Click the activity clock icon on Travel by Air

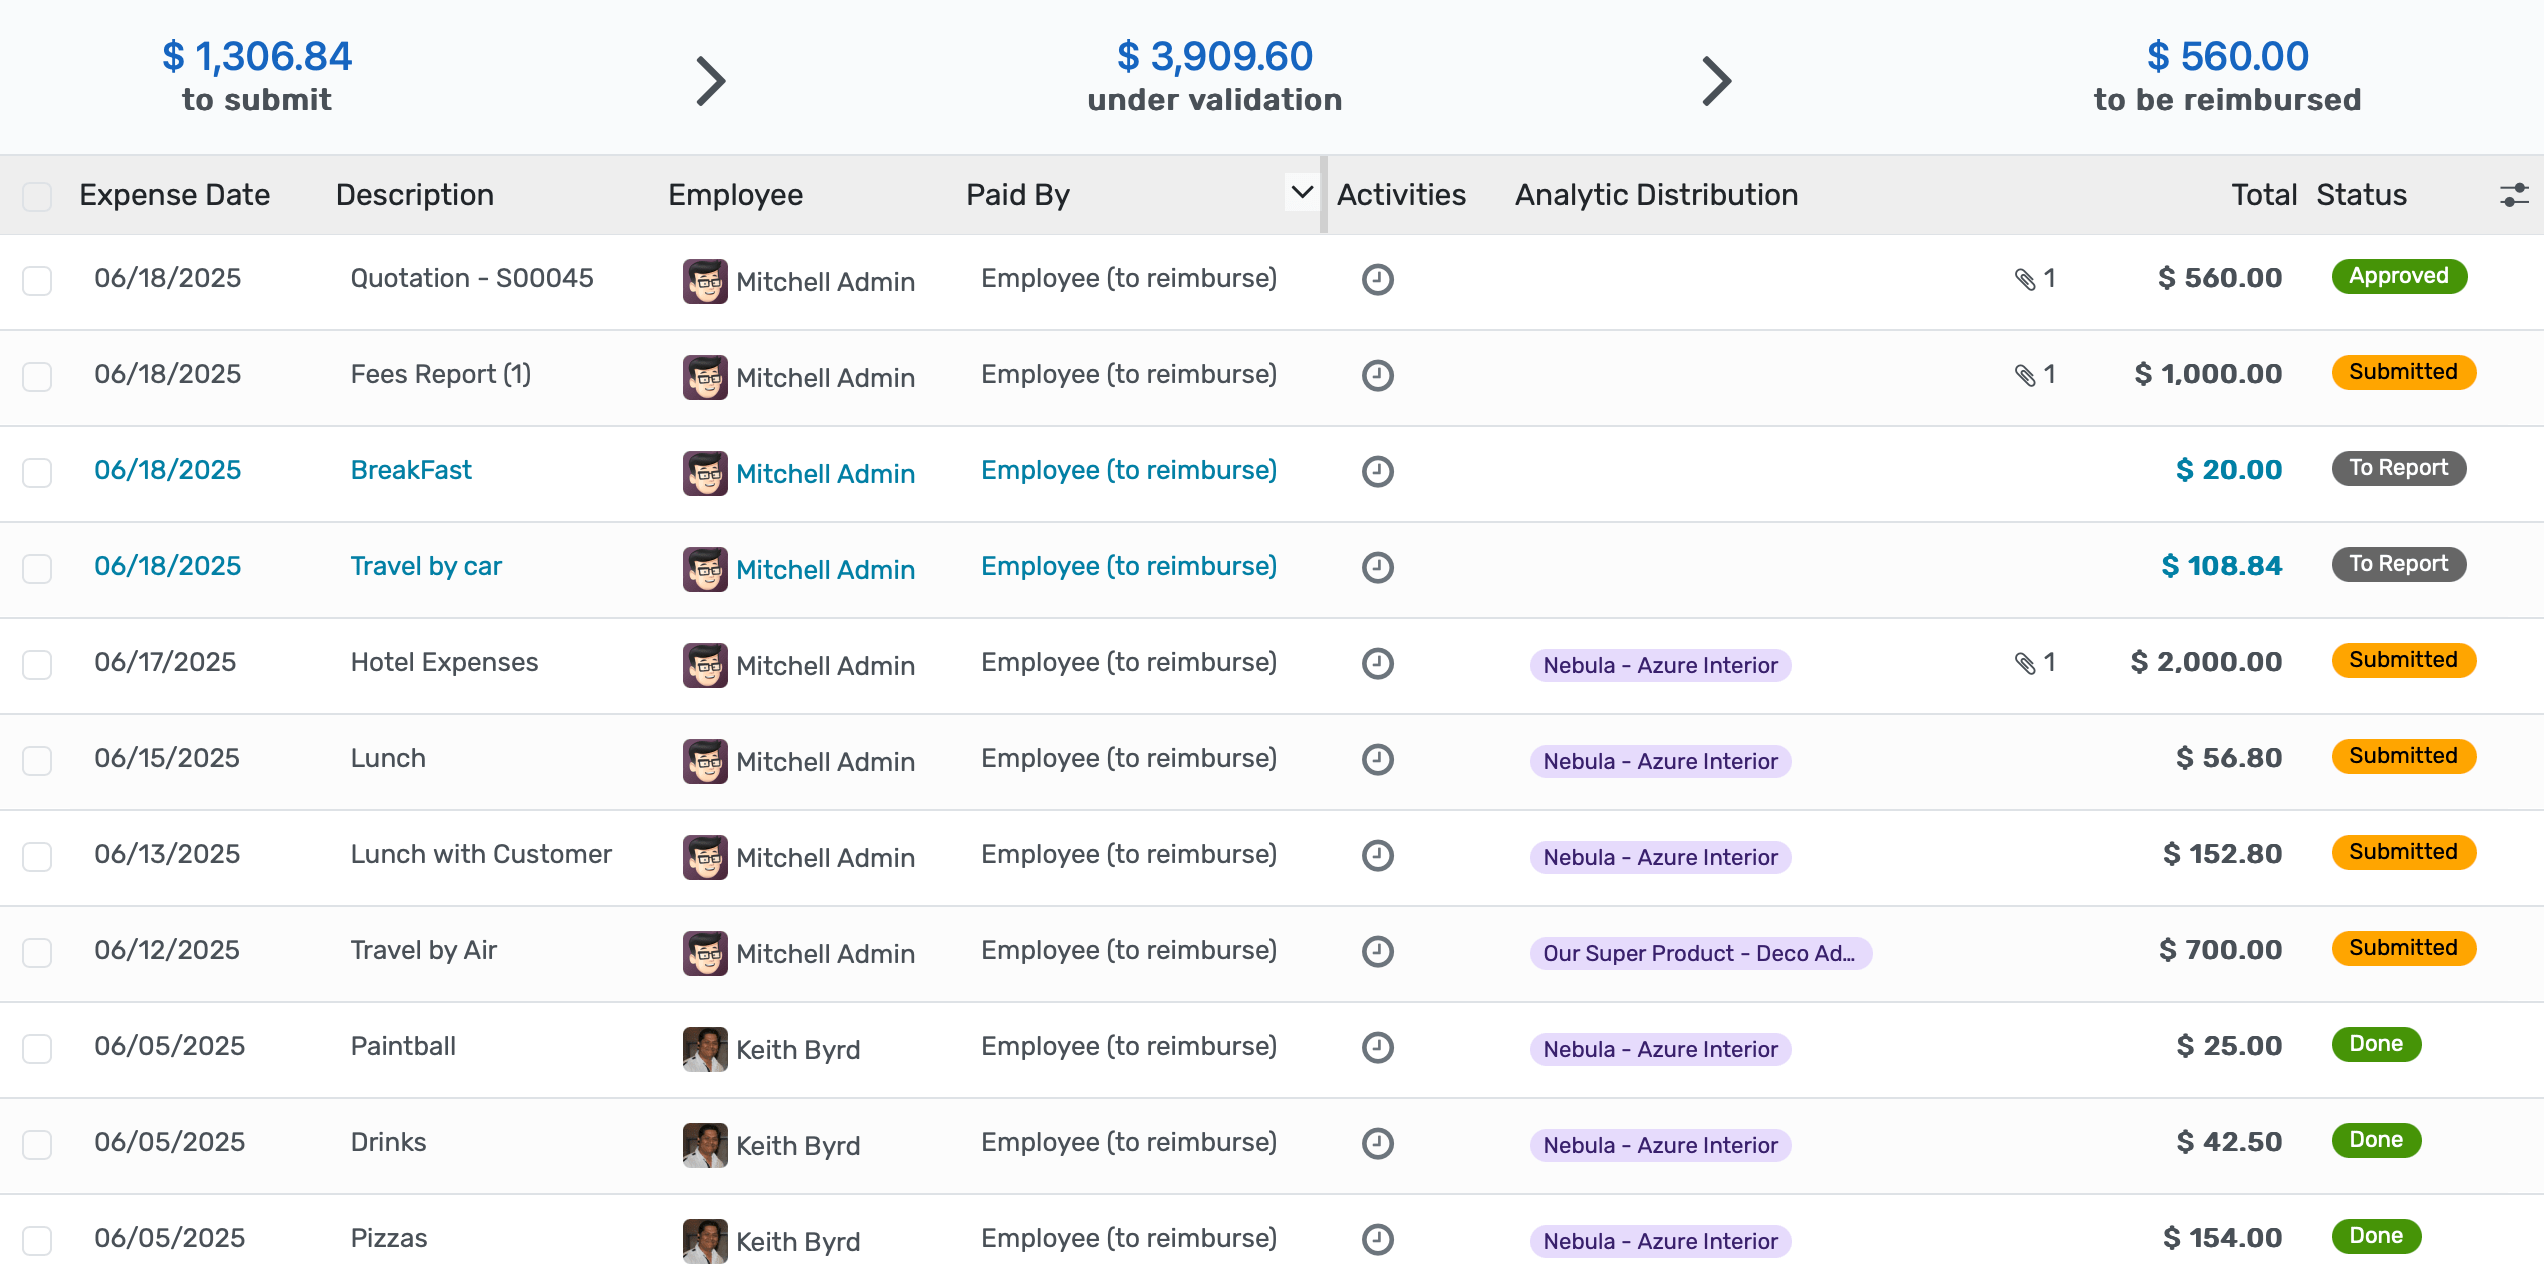[1378, 952]
